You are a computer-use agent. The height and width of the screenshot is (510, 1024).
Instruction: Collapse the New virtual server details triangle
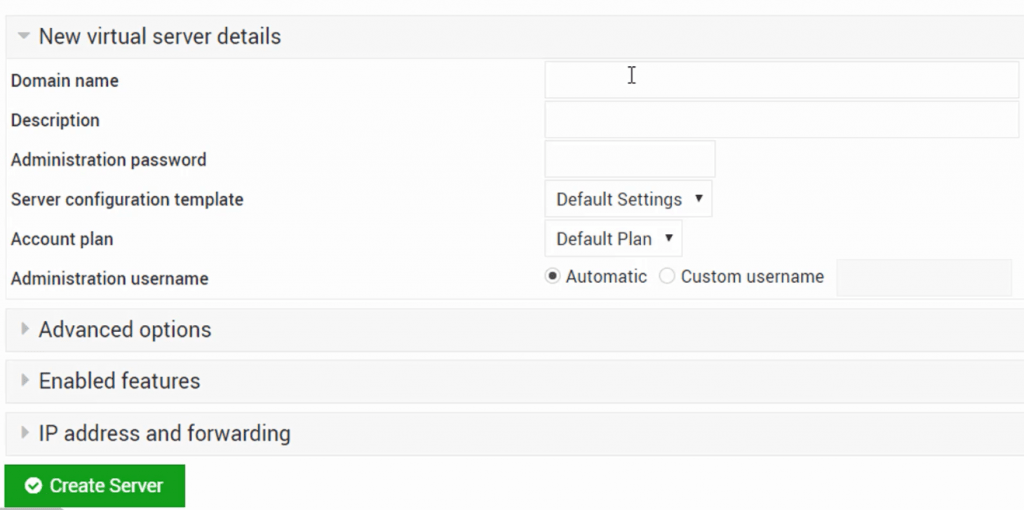click(24, 37)
